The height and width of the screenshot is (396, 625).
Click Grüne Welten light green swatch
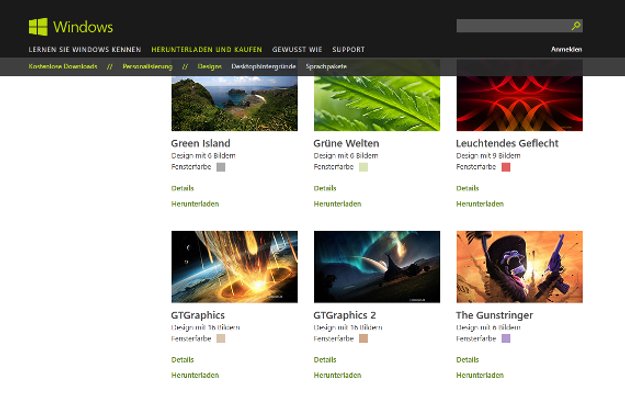[x=363, y=167]
